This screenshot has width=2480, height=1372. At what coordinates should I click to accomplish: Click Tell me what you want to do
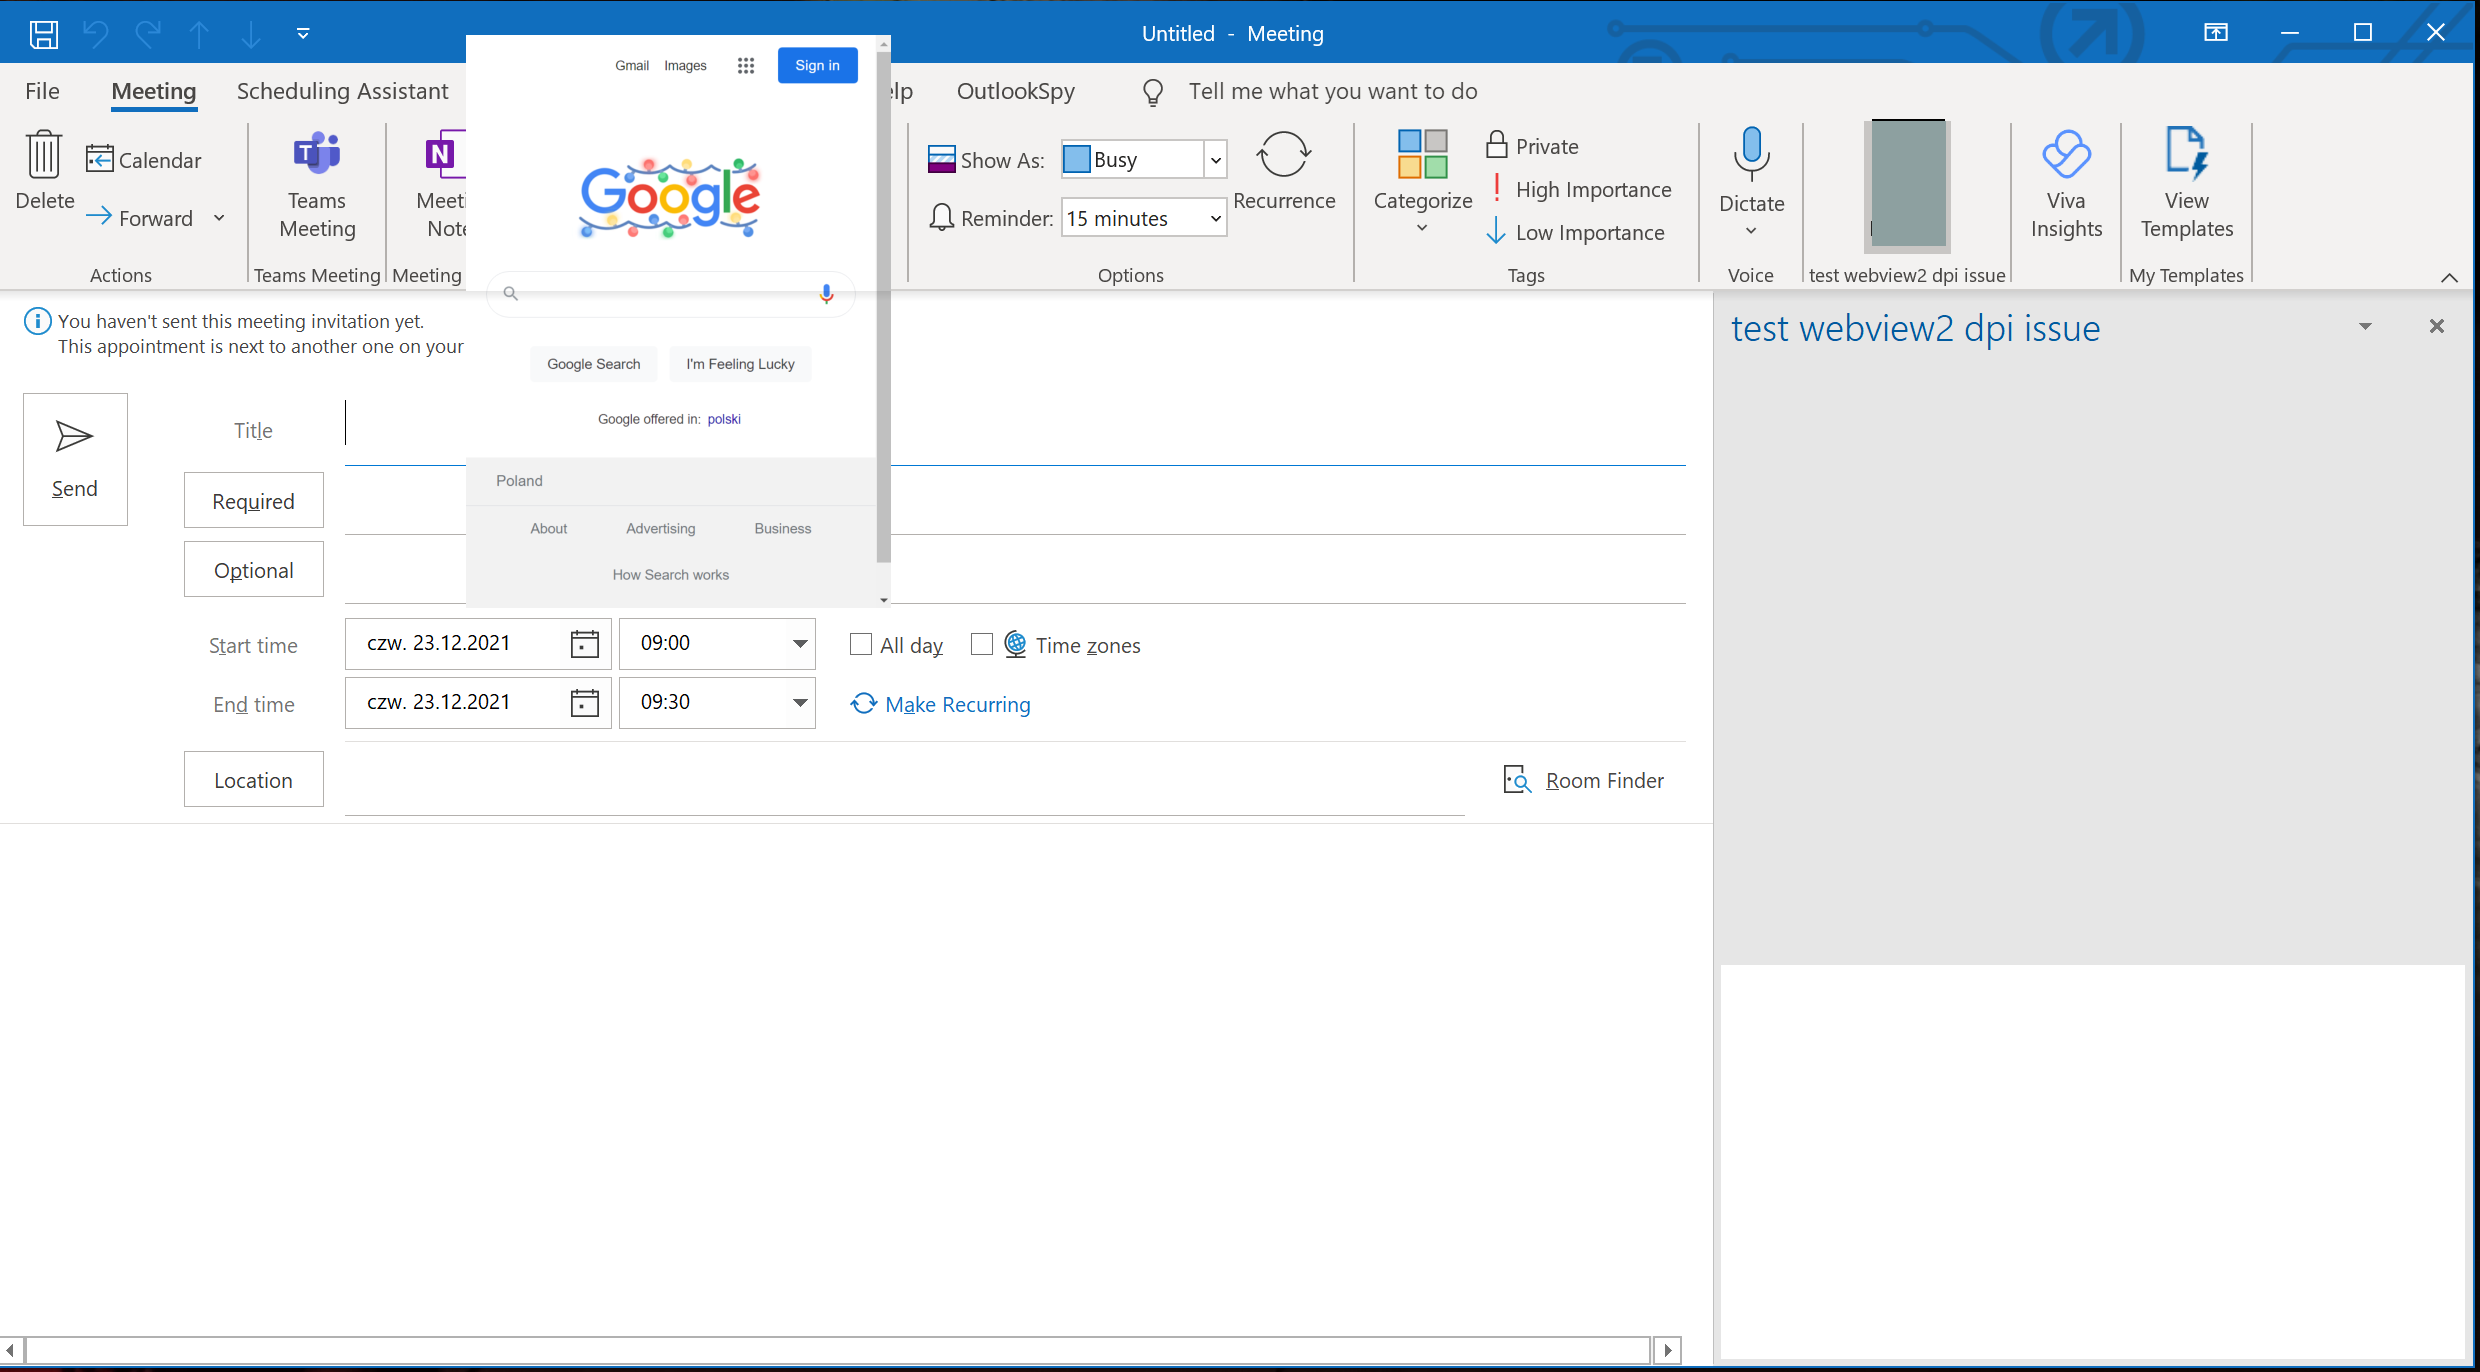(x=1332, y=91)
